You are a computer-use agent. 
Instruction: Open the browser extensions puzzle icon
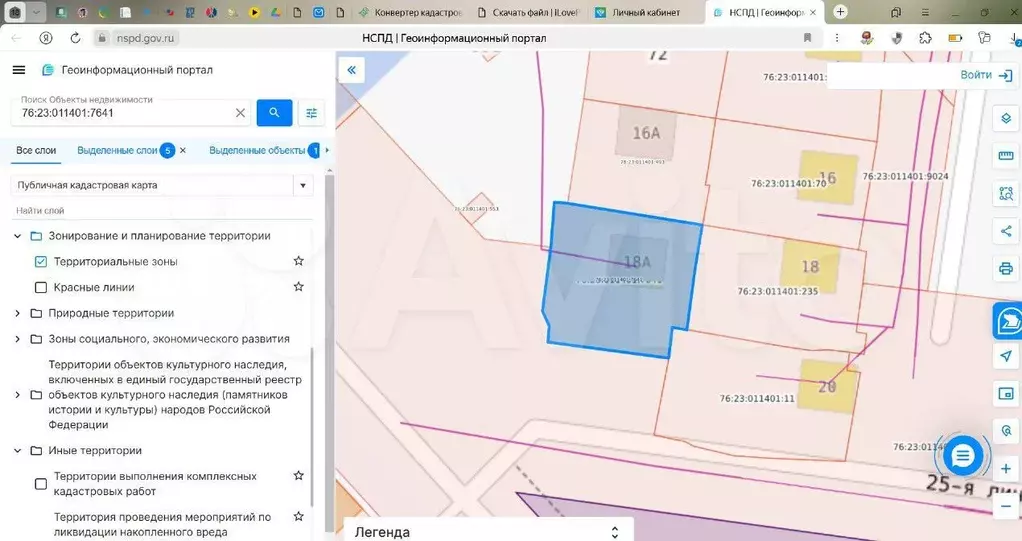[x=926, y=38]
